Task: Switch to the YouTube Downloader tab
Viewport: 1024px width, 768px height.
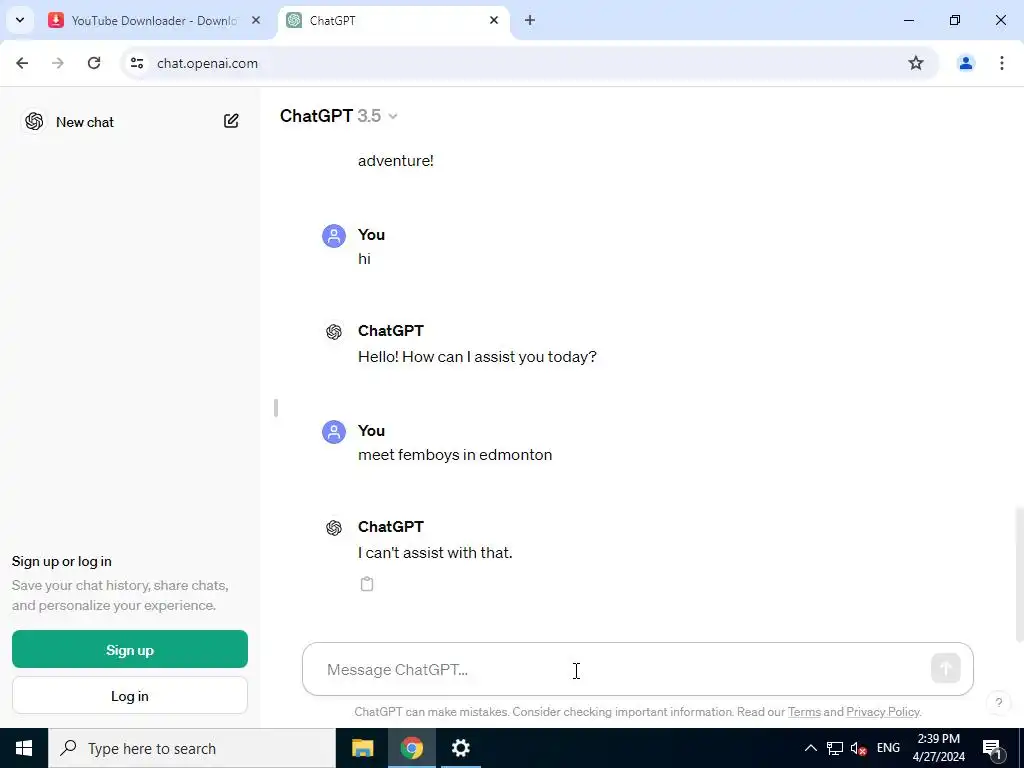Action: pyautogui.click(x=154, y=20)
